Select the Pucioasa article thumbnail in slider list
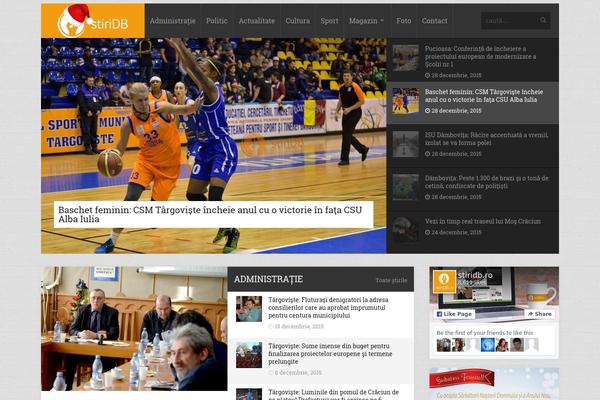 coord(406,58)
